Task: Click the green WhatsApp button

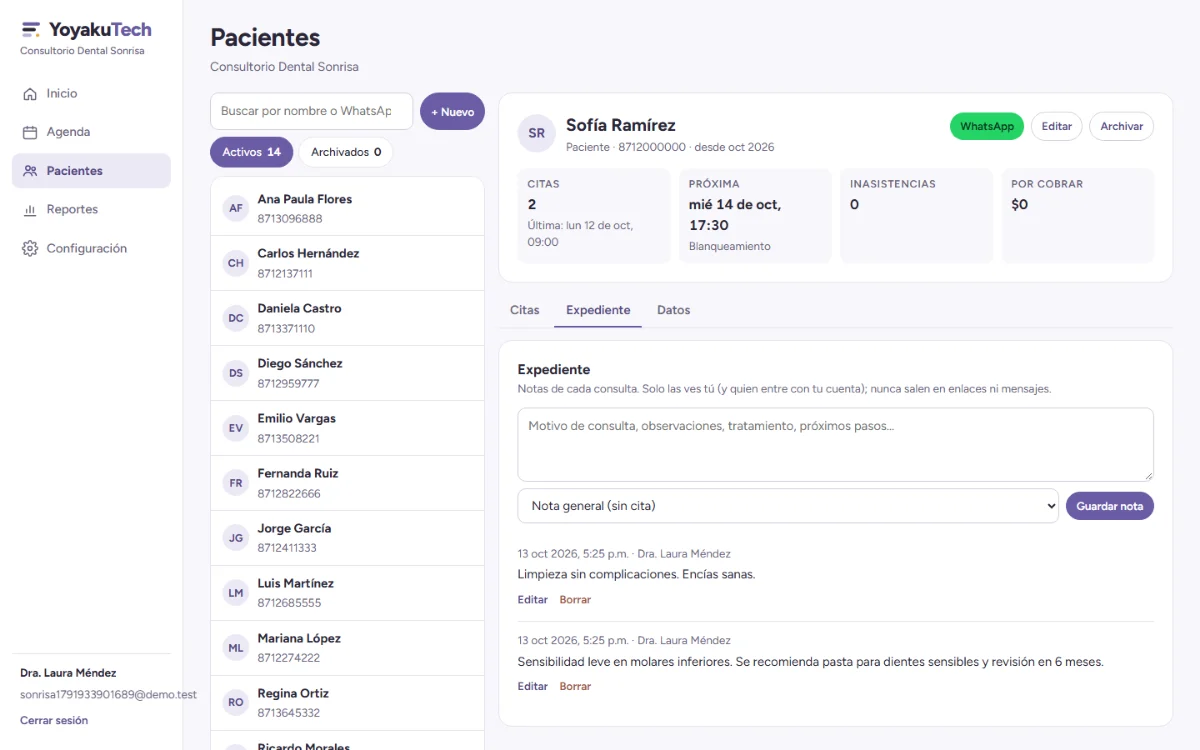Action: [987, 126]
